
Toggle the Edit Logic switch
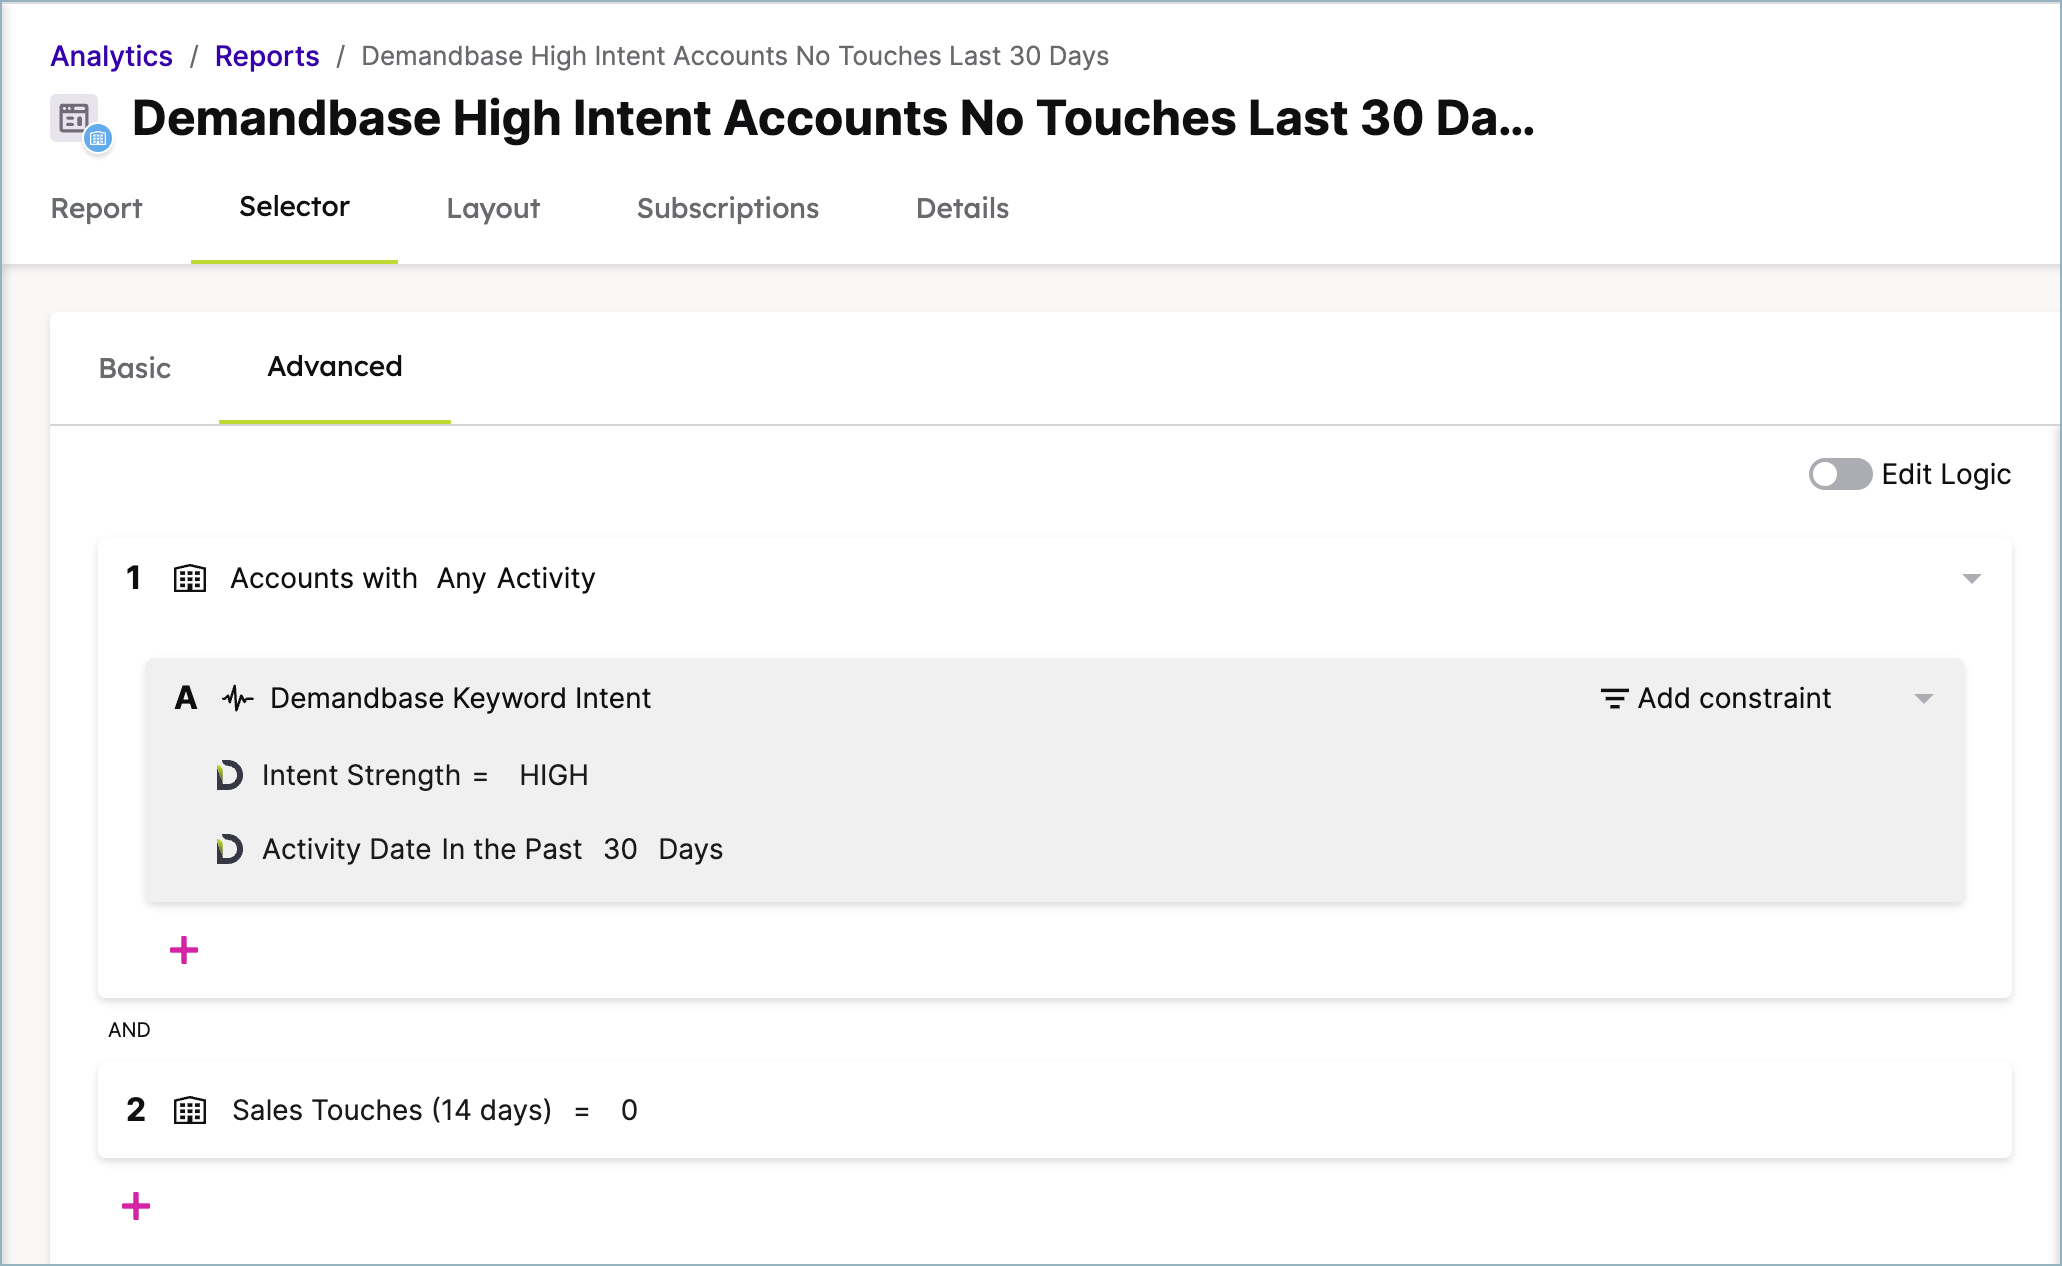[1840, 474]
